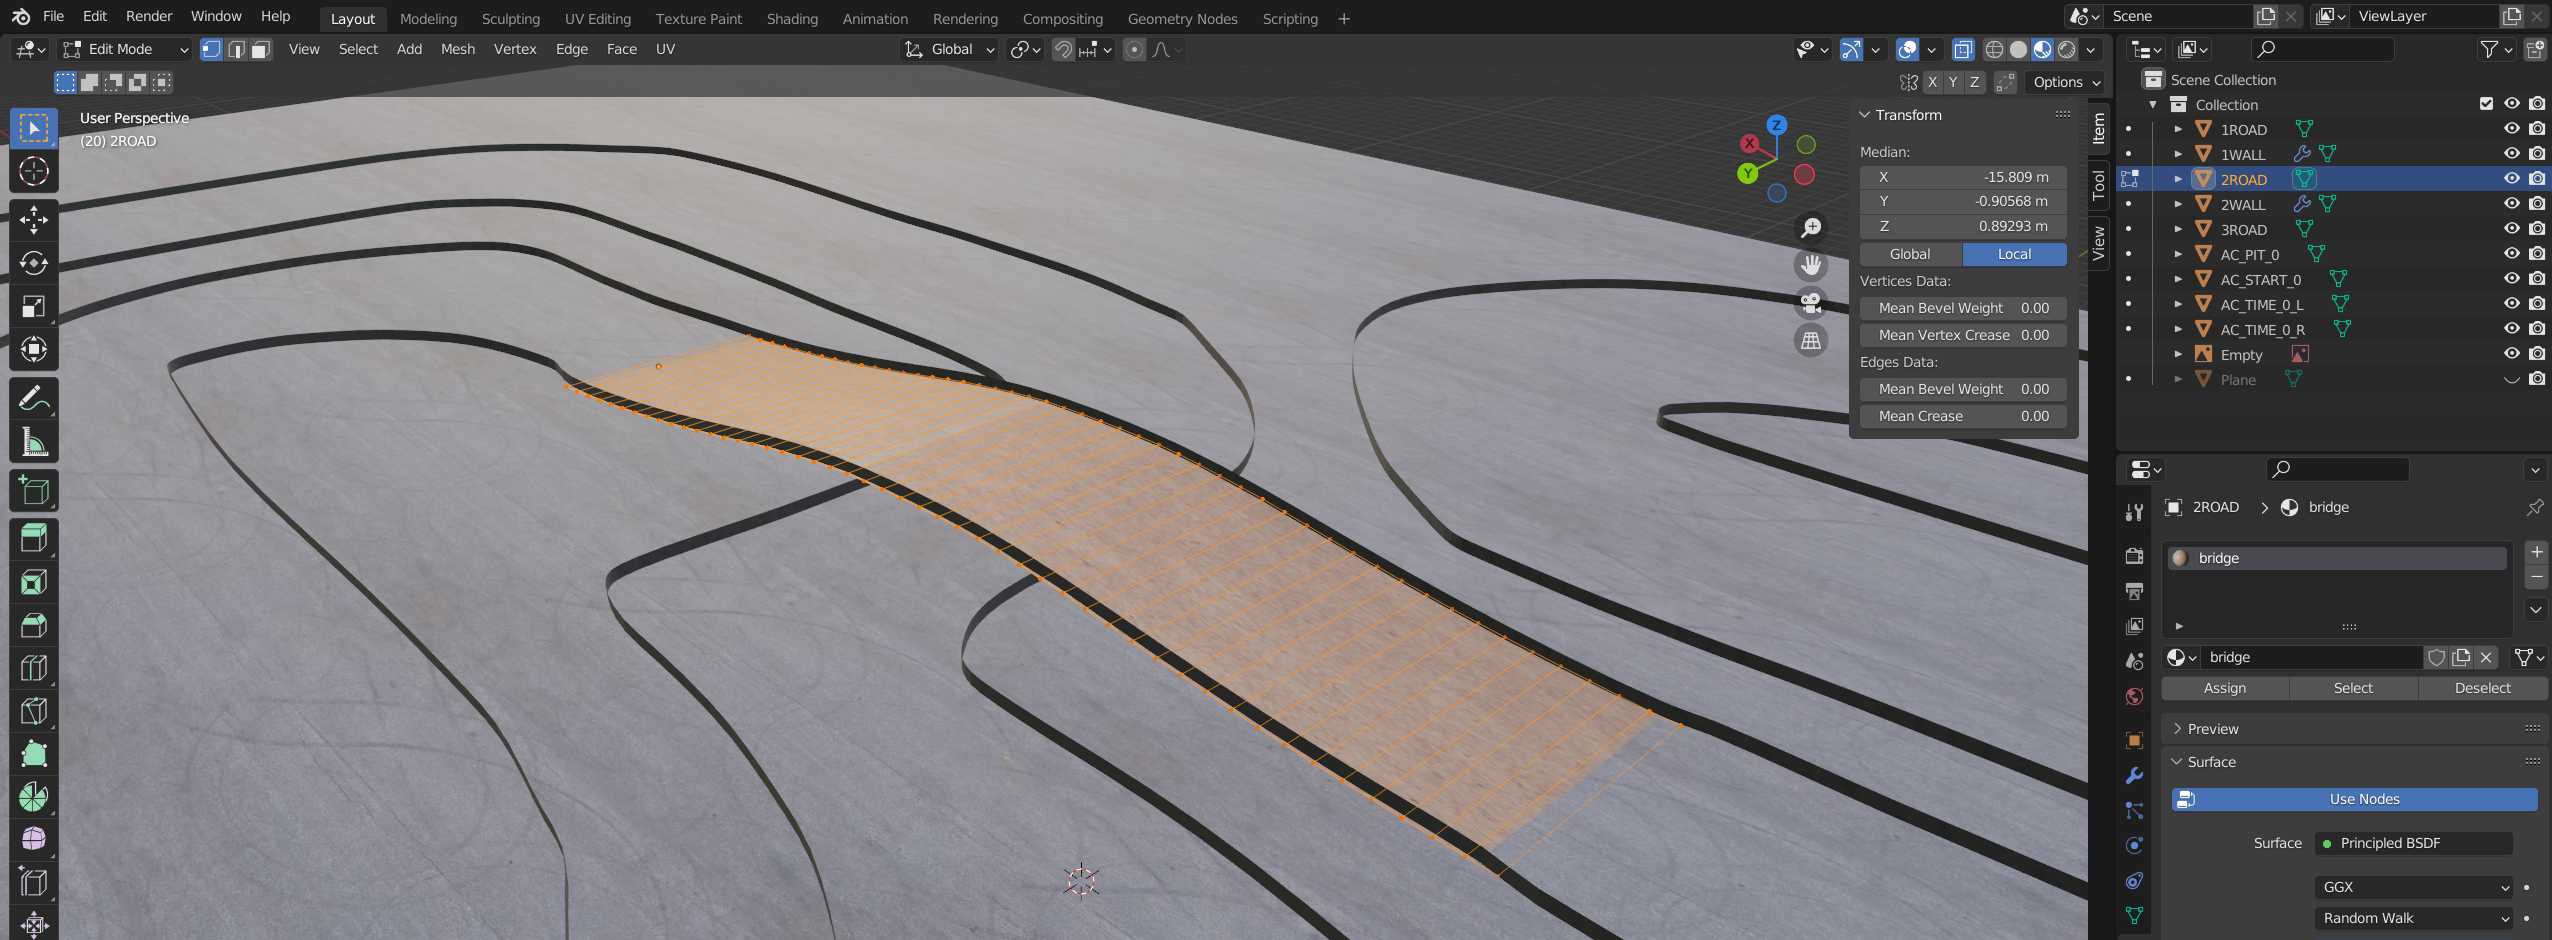Hide 2WALL in the viewport
Image resolution: width=2552 pixels, height=940 pixels.
click(2511, 204)
